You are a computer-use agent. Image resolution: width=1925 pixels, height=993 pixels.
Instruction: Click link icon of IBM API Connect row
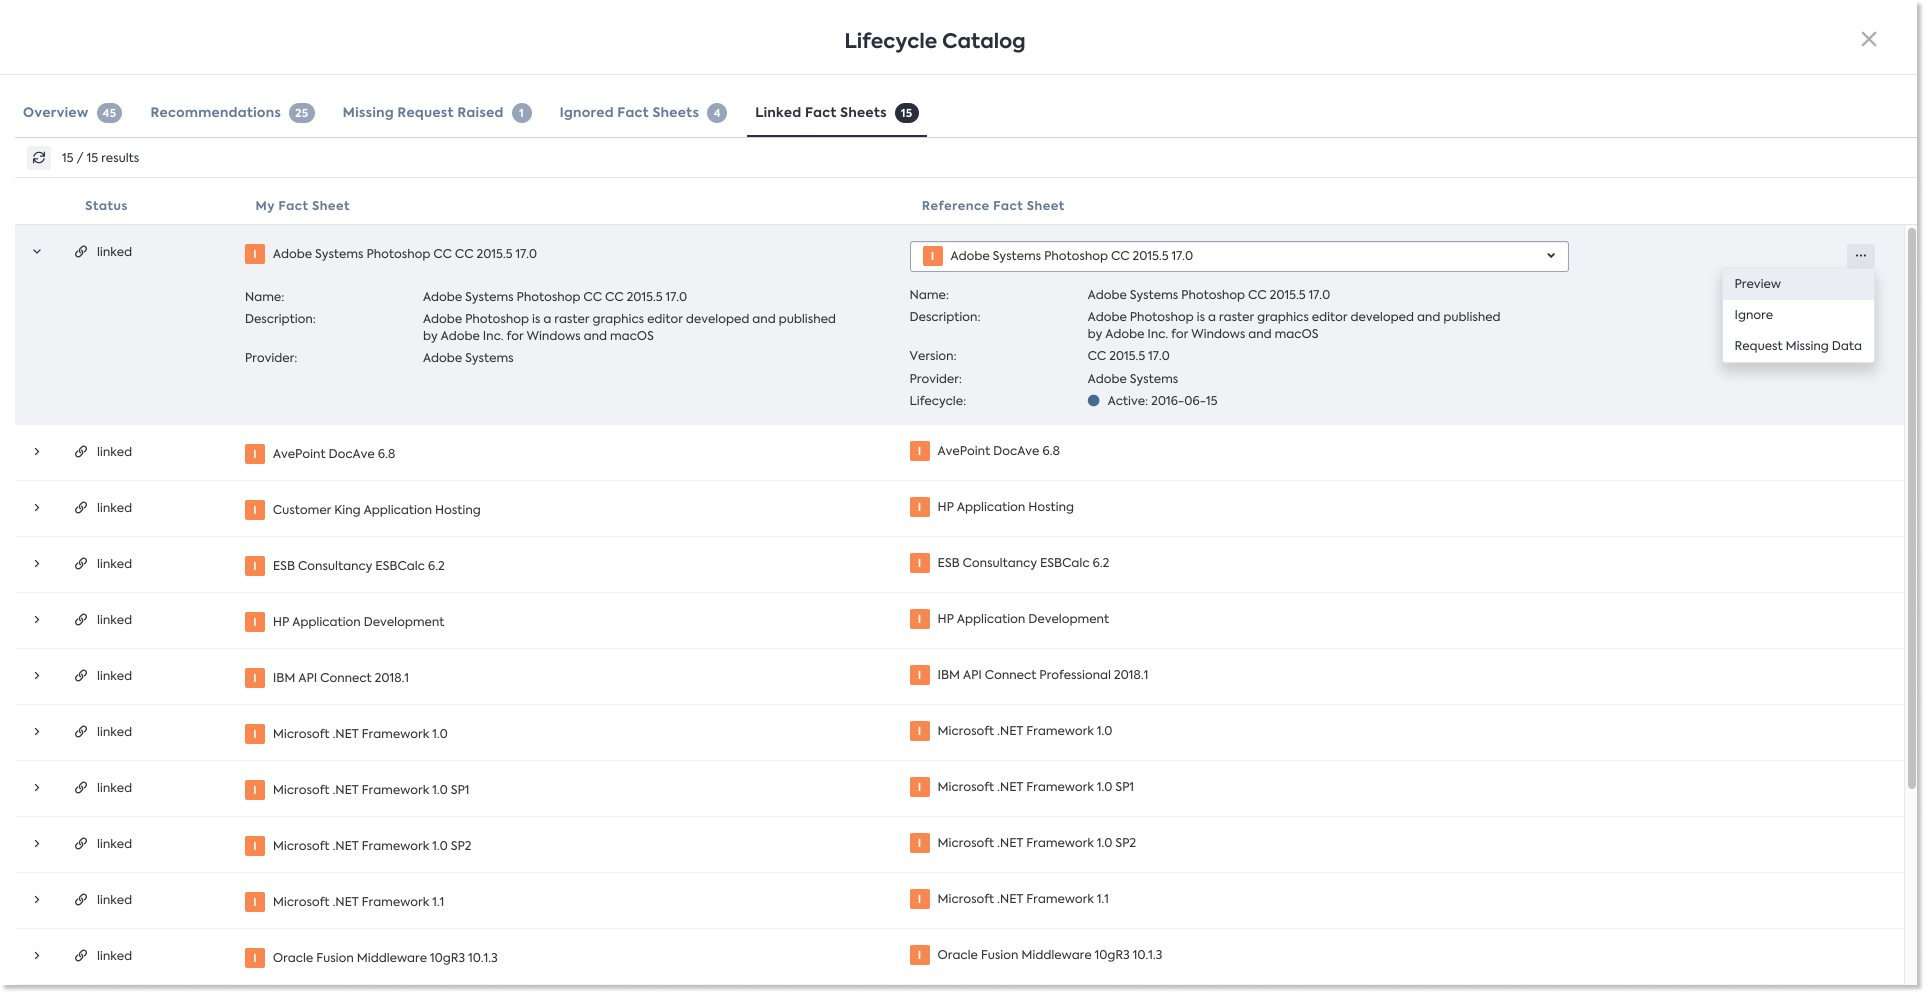coord(81,676)
